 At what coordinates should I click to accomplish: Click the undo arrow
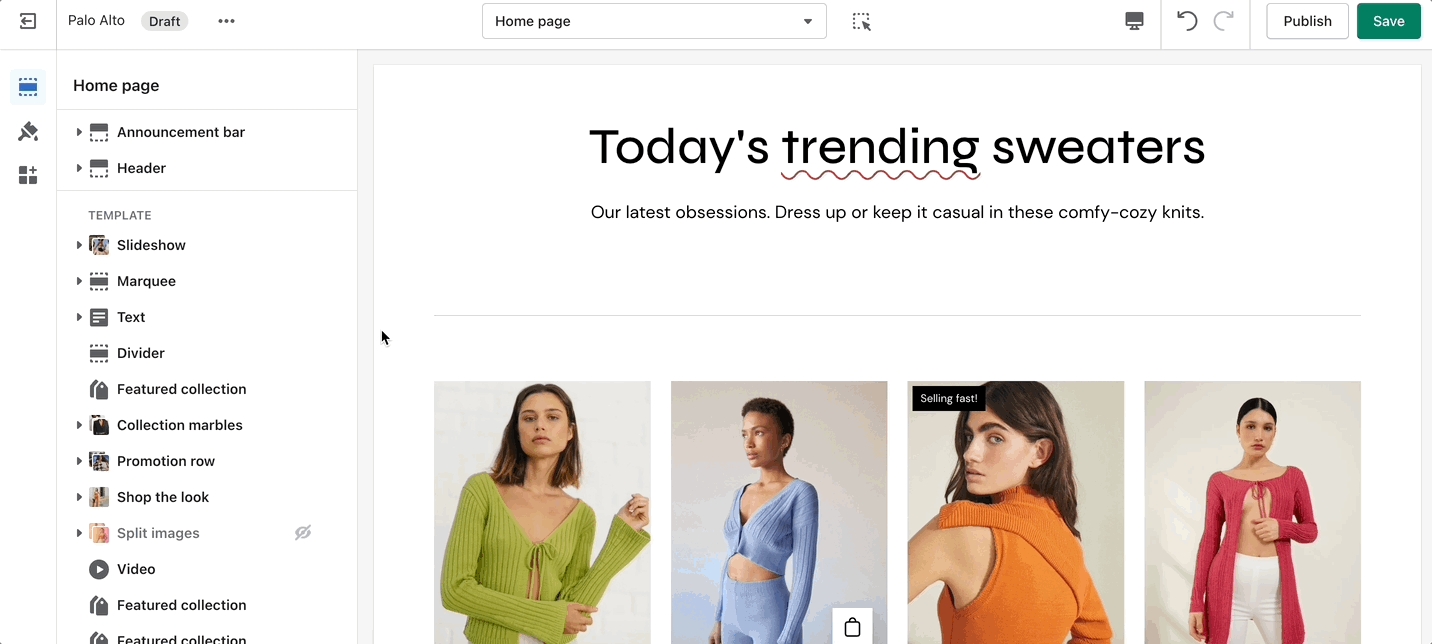(x=1187, y=21)
